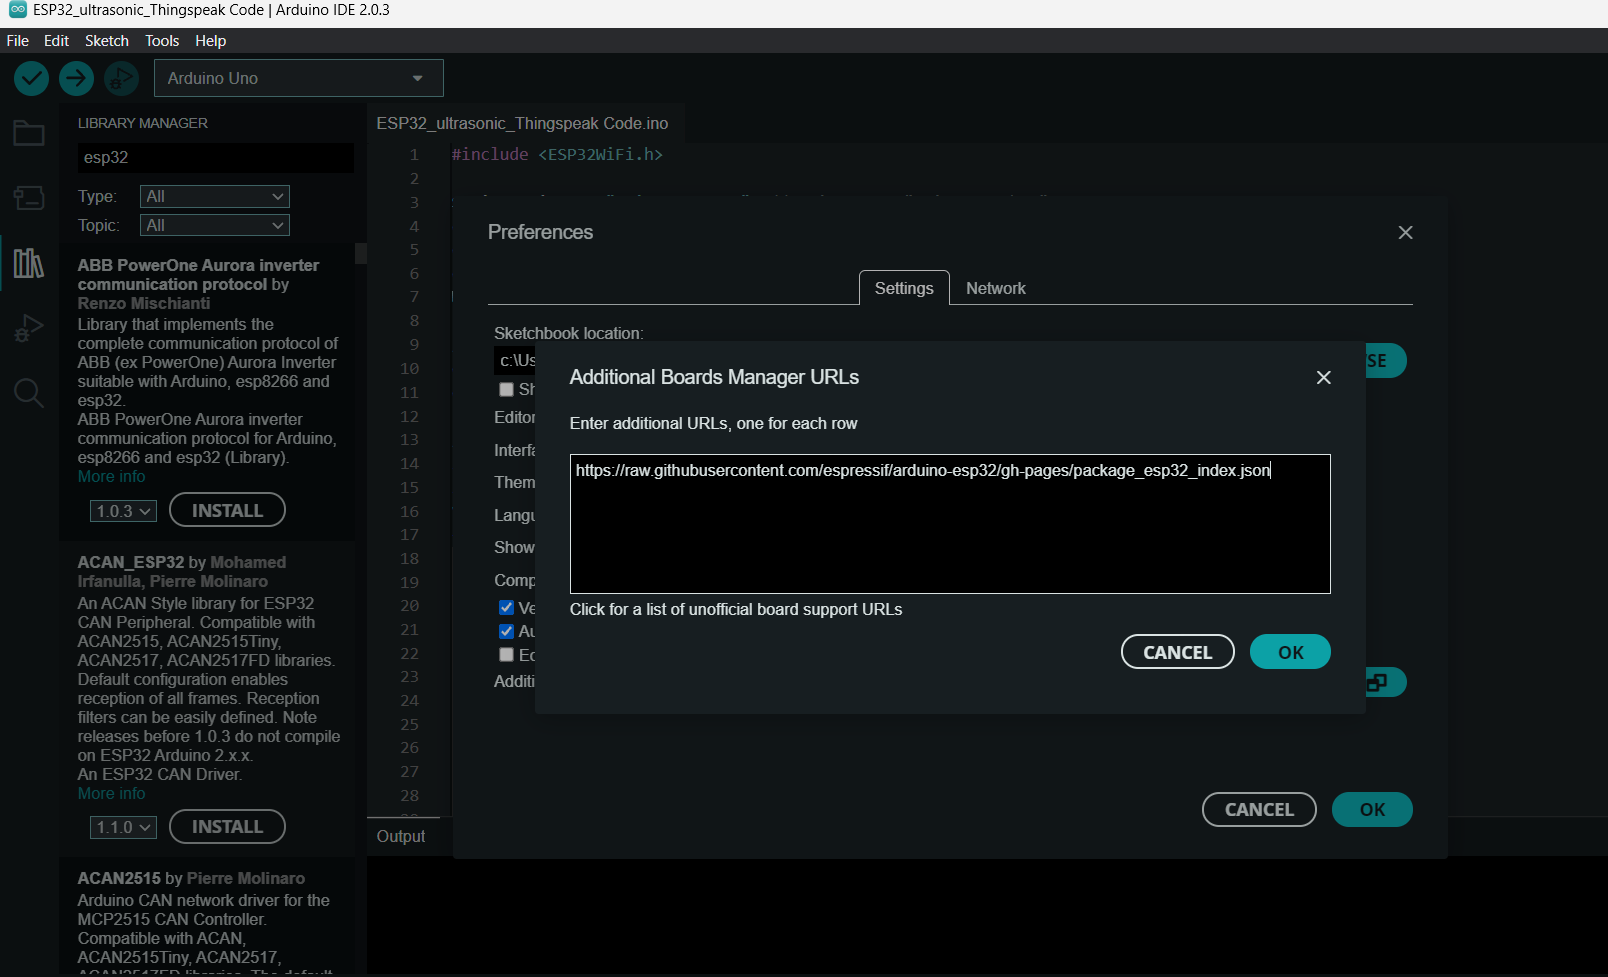Open More info link for ABB PowerOne library

[111, 476]
